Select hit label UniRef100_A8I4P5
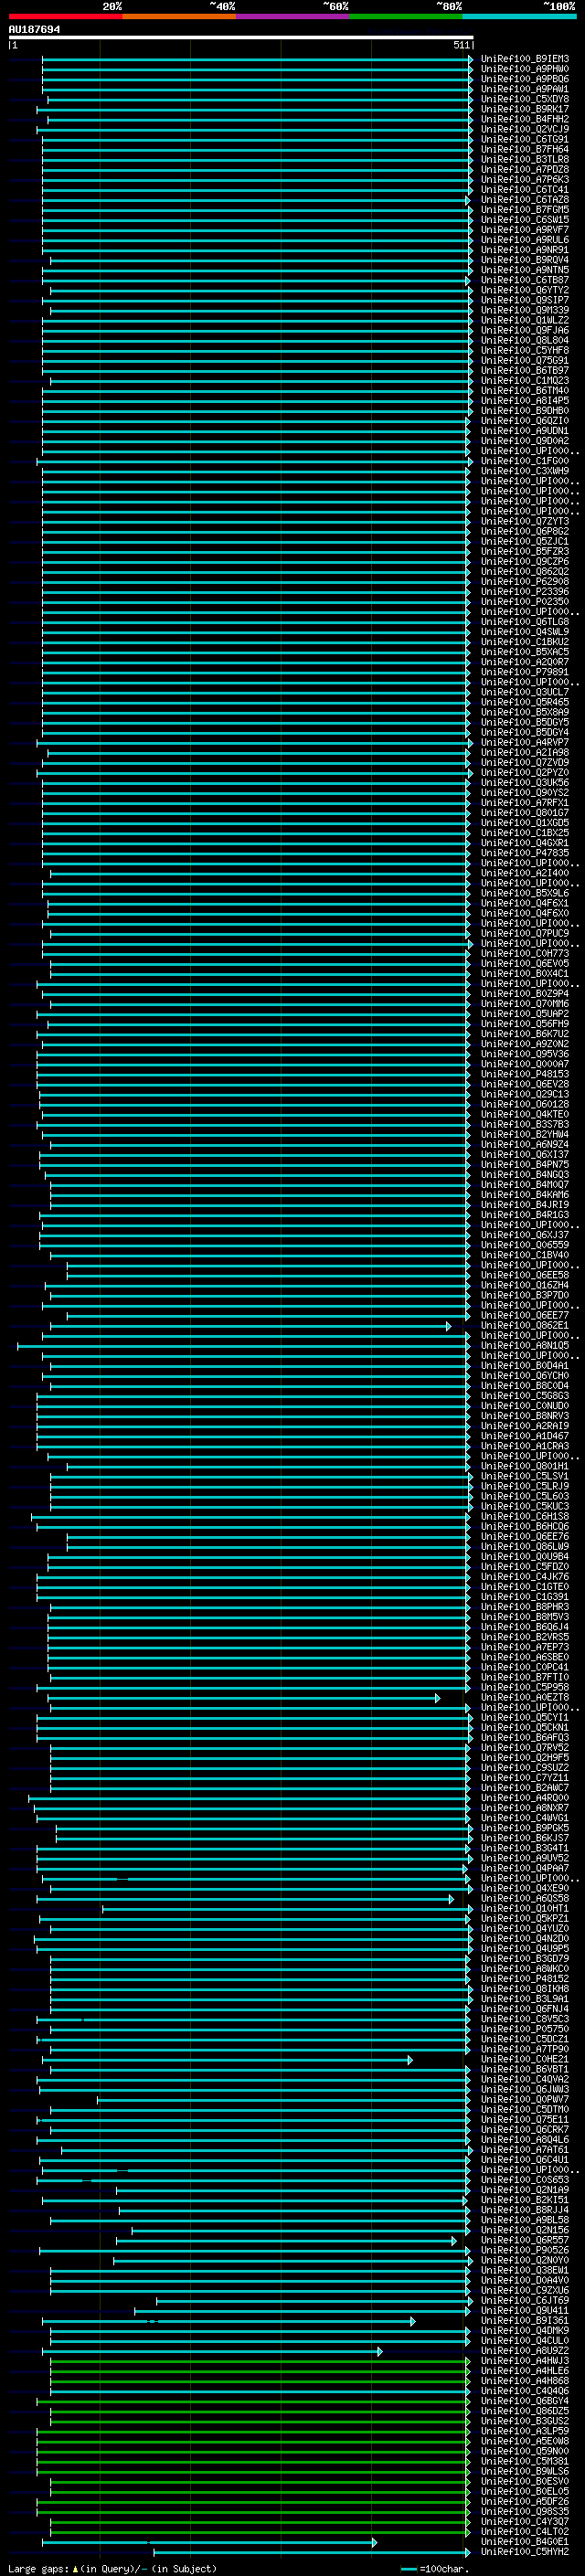This screenshot has width=585, height=2576. 524,401
